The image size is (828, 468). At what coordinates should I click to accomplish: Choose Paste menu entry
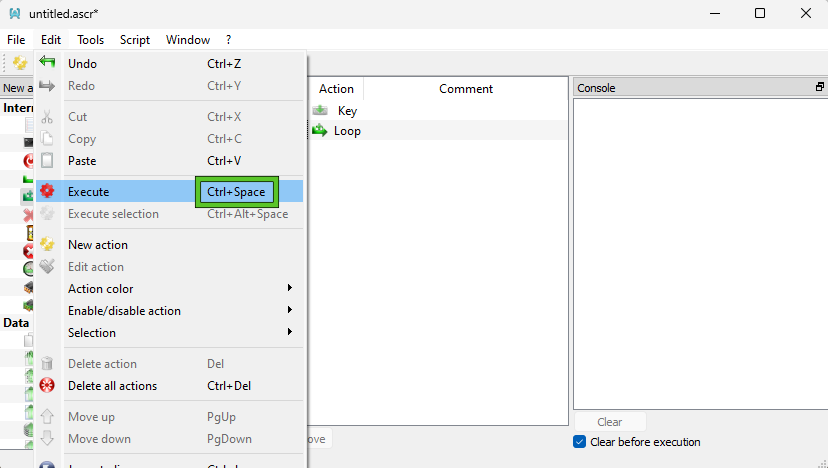170,161
